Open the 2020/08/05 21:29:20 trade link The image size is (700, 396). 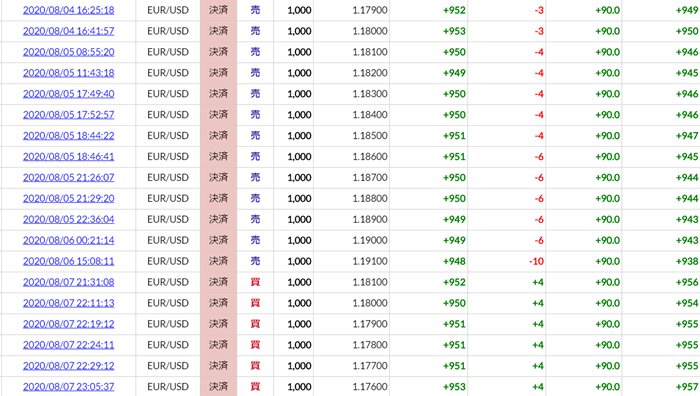68,199
